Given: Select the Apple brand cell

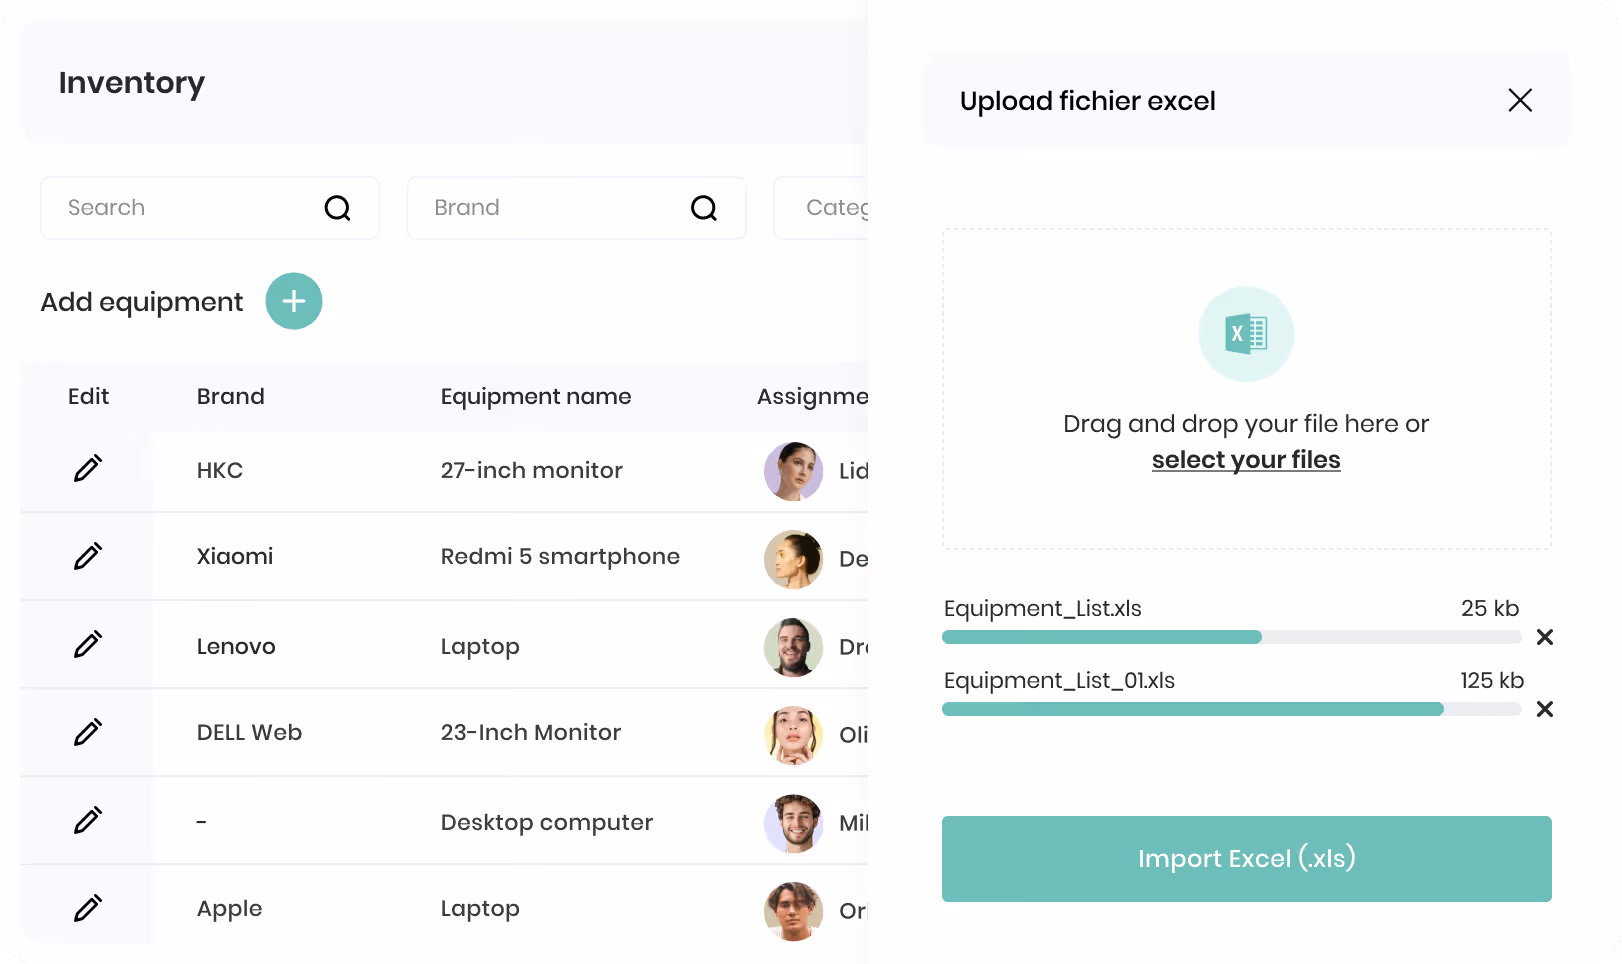Looking at the screenshot, I should coord(230,909).
